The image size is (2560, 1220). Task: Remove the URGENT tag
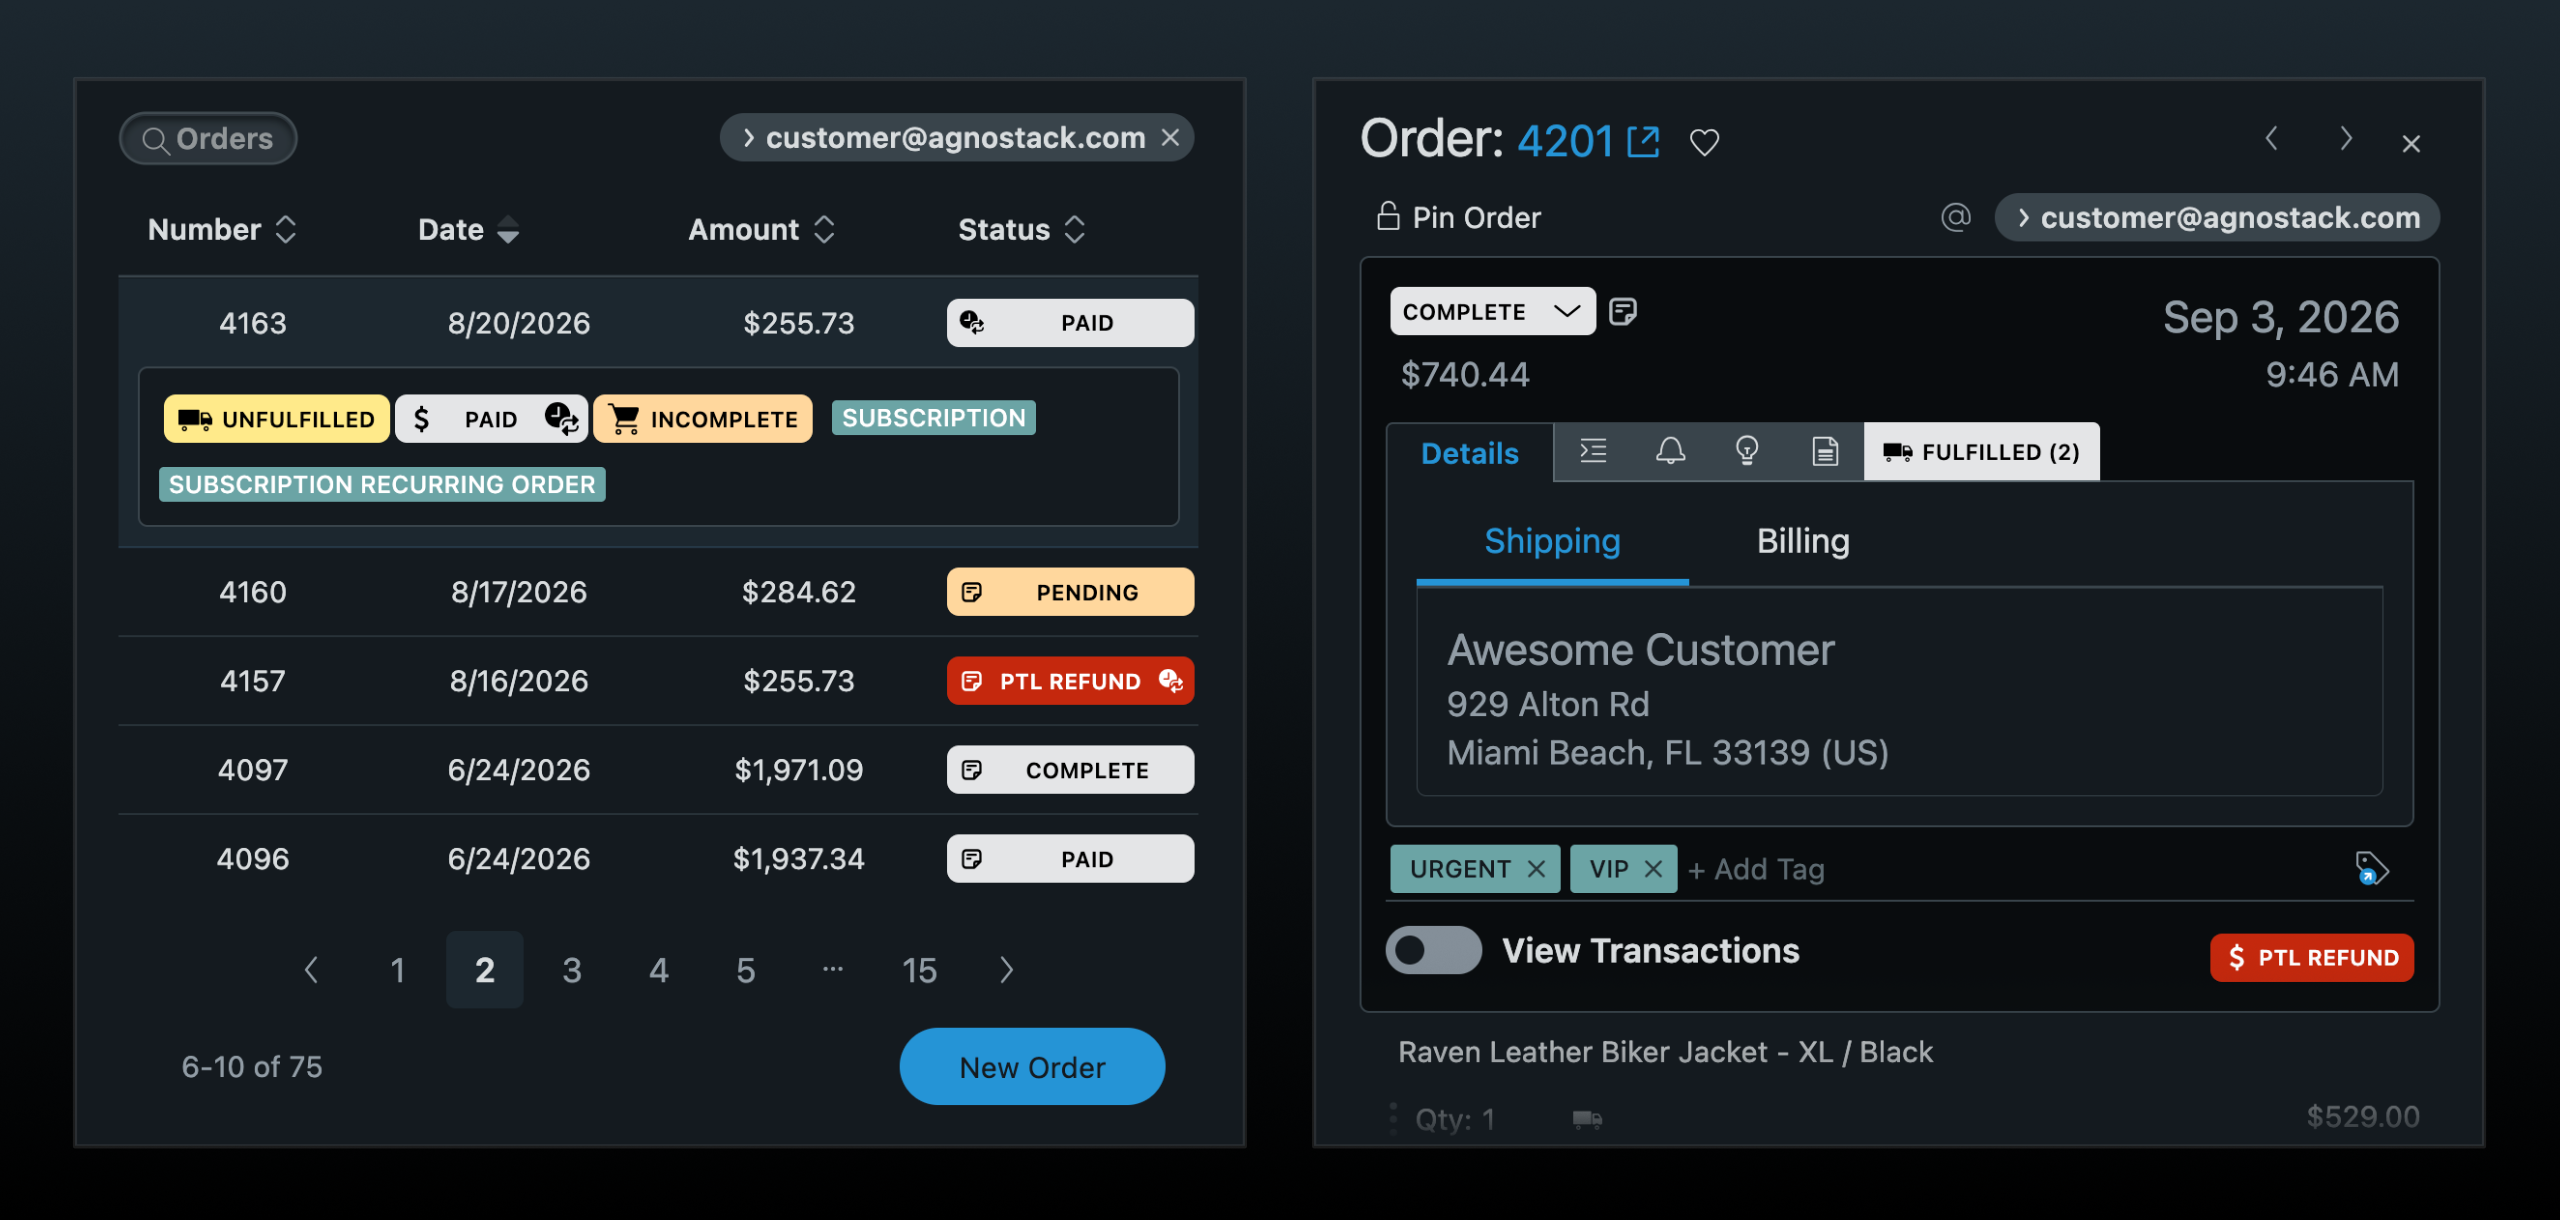(1536, 869)
